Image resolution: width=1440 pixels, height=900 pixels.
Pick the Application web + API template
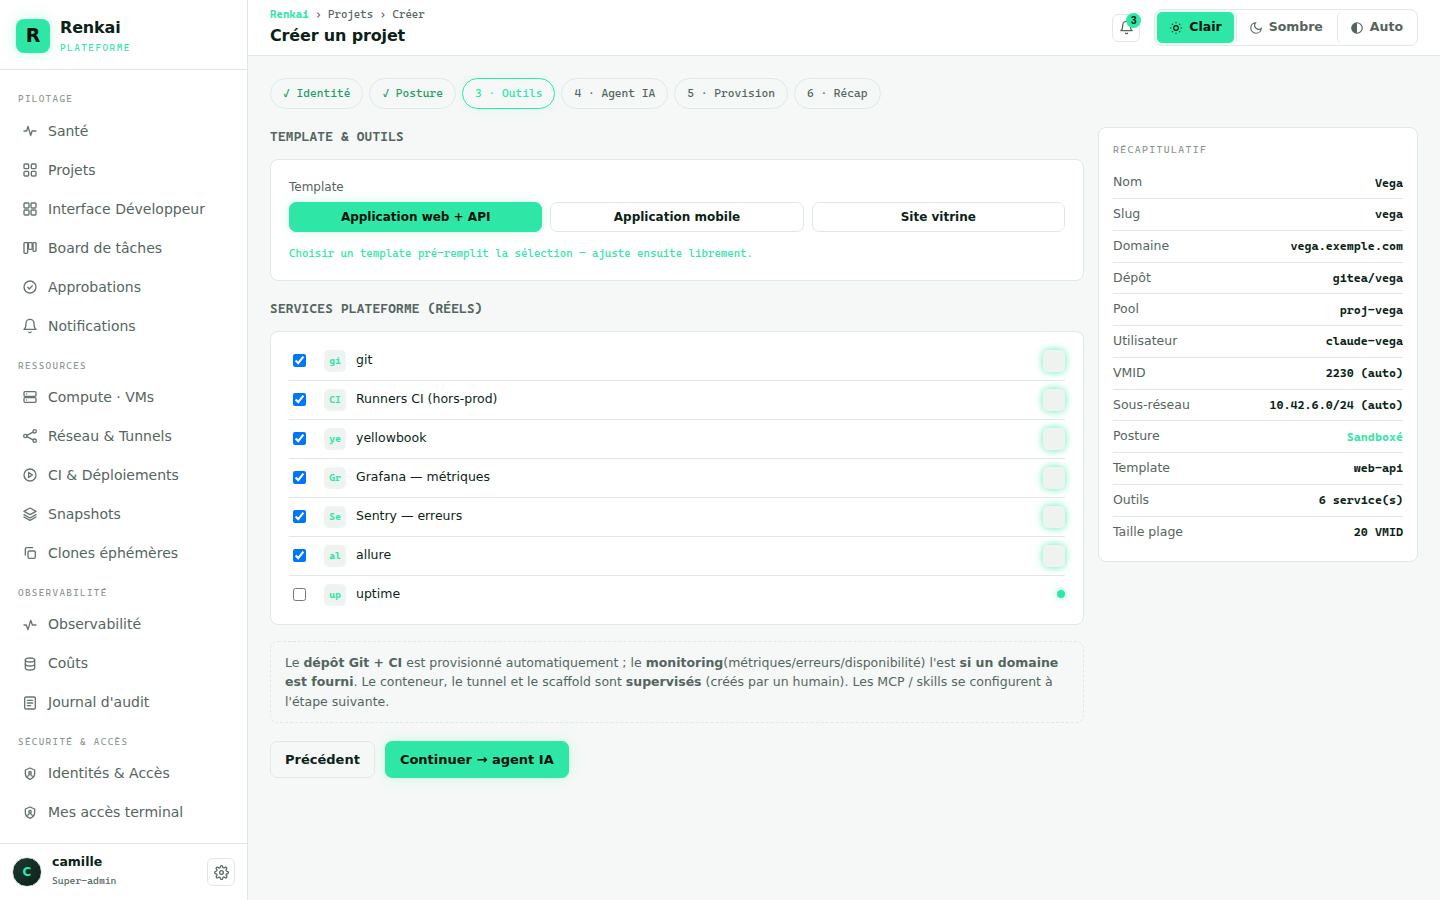pos(415,217)
